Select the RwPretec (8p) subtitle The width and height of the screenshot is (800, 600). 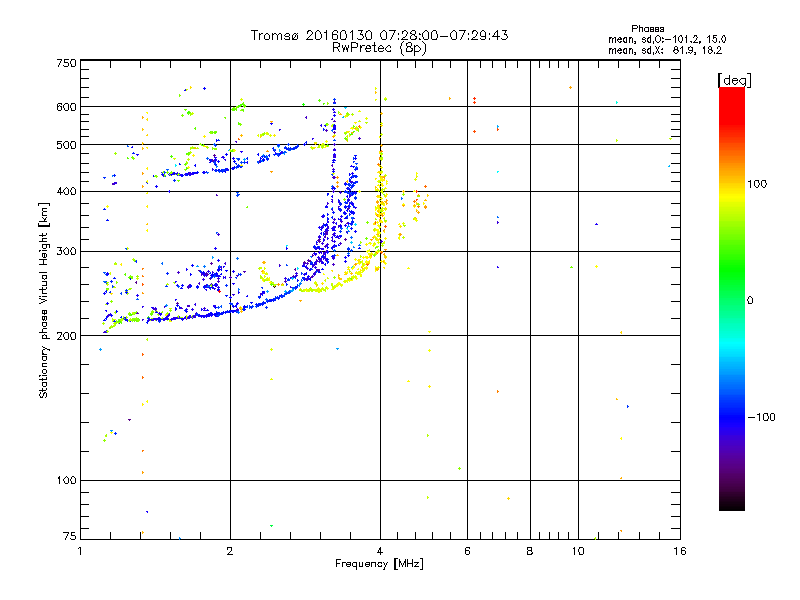coord(379,47)
